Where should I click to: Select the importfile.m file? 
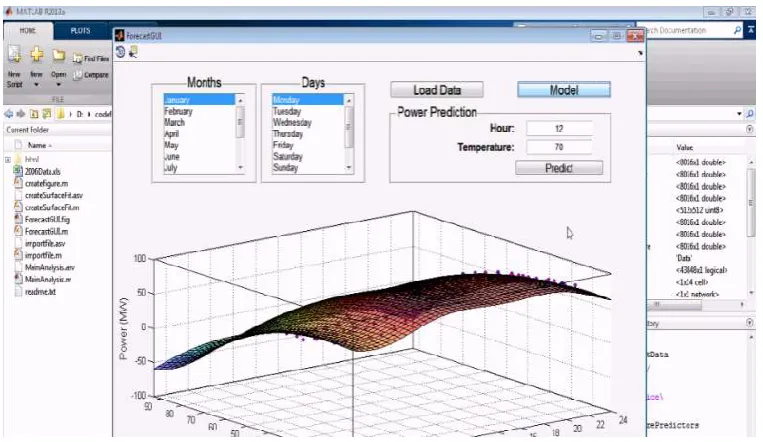(43, 255)
